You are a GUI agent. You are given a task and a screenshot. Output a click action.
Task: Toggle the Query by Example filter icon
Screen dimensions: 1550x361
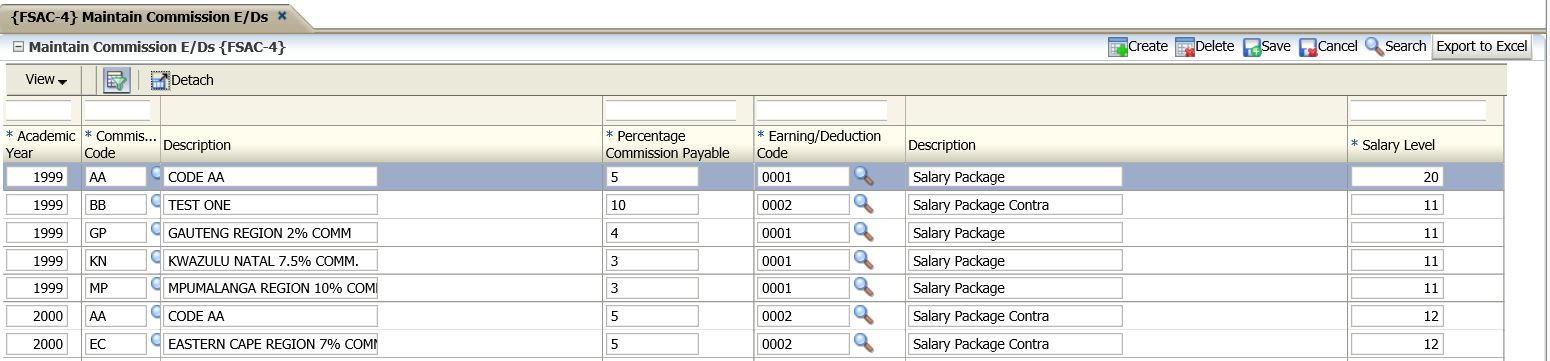[x=118, y=80]
